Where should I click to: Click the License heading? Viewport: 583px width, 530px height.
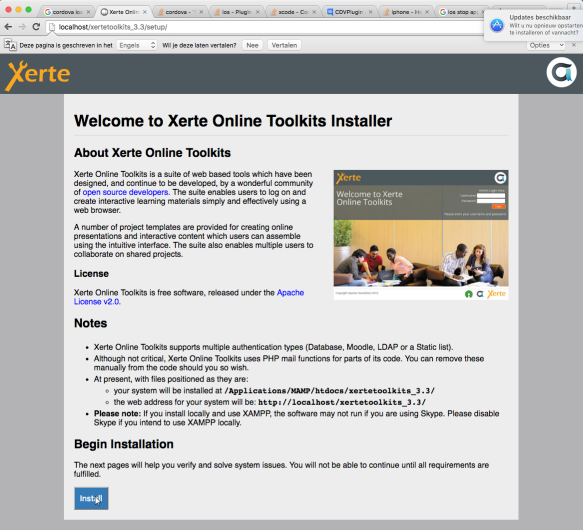[x=91, y=274]
